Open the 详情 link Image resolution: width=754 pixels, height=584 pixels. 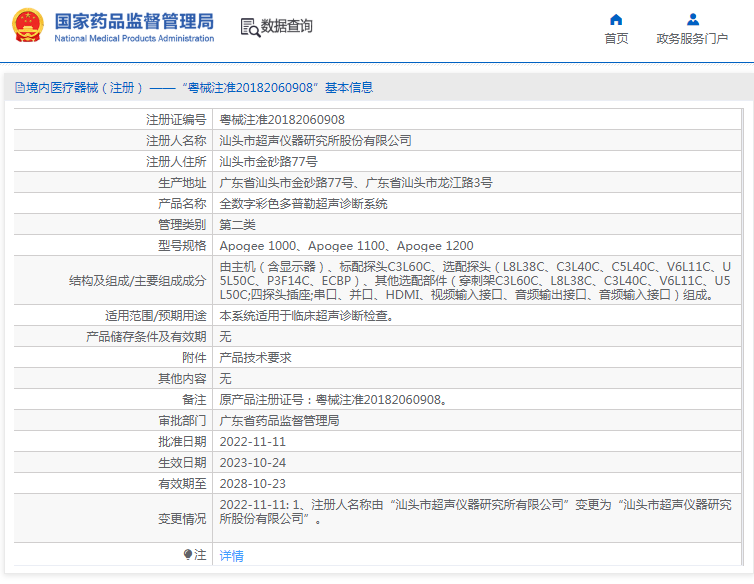[231, 556]
